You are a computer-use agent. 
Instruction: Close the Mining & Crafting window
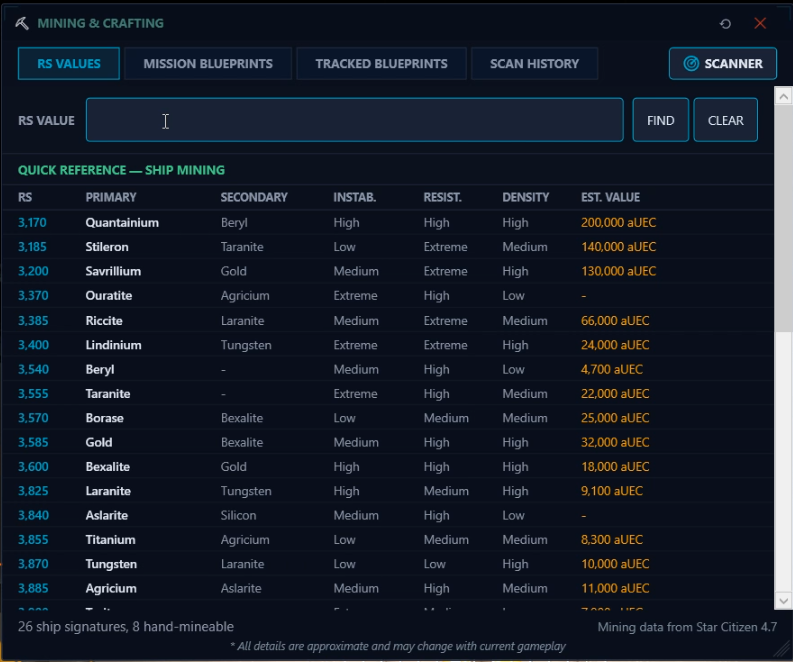[x=760, y=23]
